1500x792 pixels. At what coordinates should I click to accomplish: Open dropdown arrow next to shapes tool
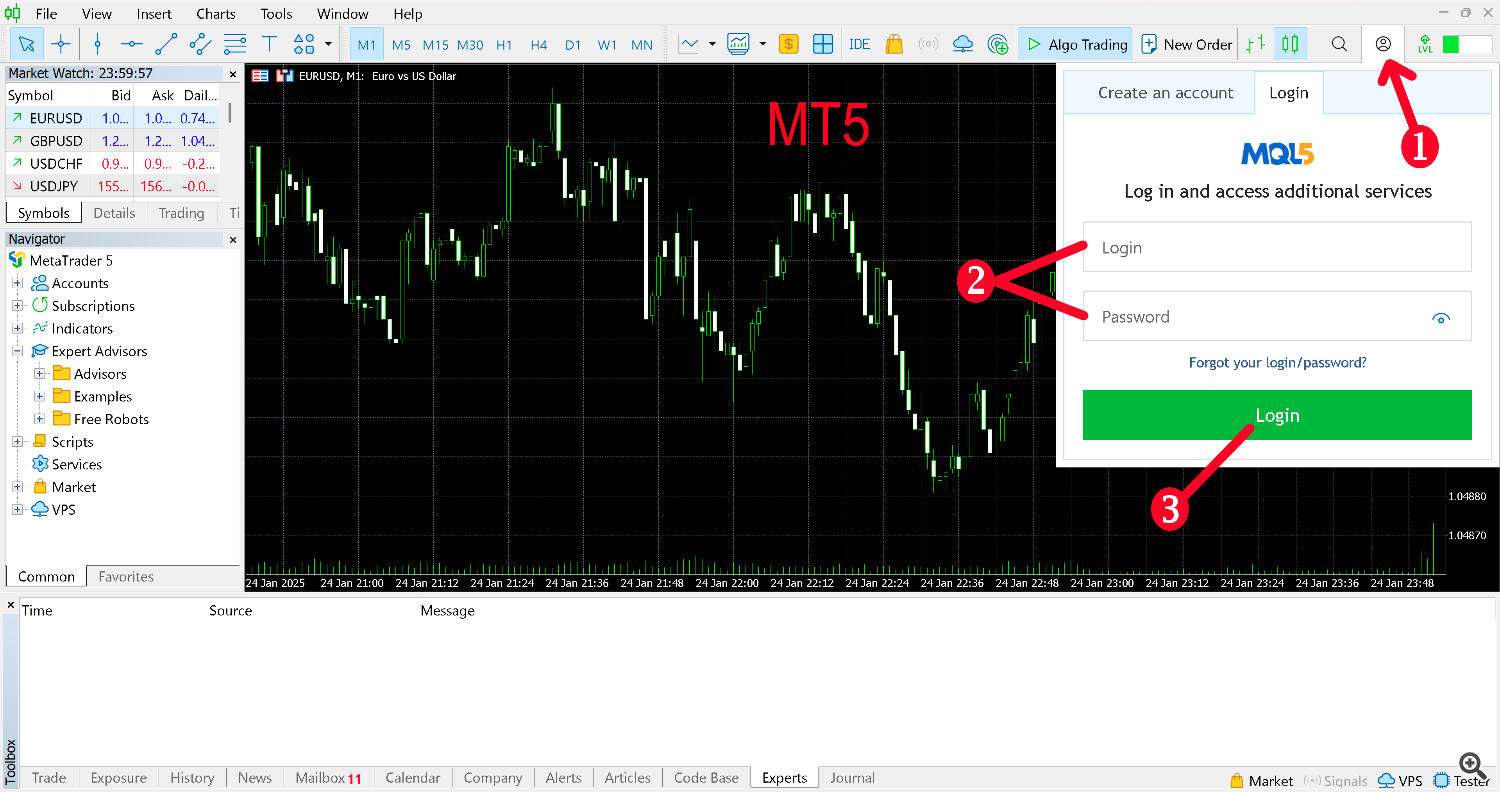coord(328,44)
